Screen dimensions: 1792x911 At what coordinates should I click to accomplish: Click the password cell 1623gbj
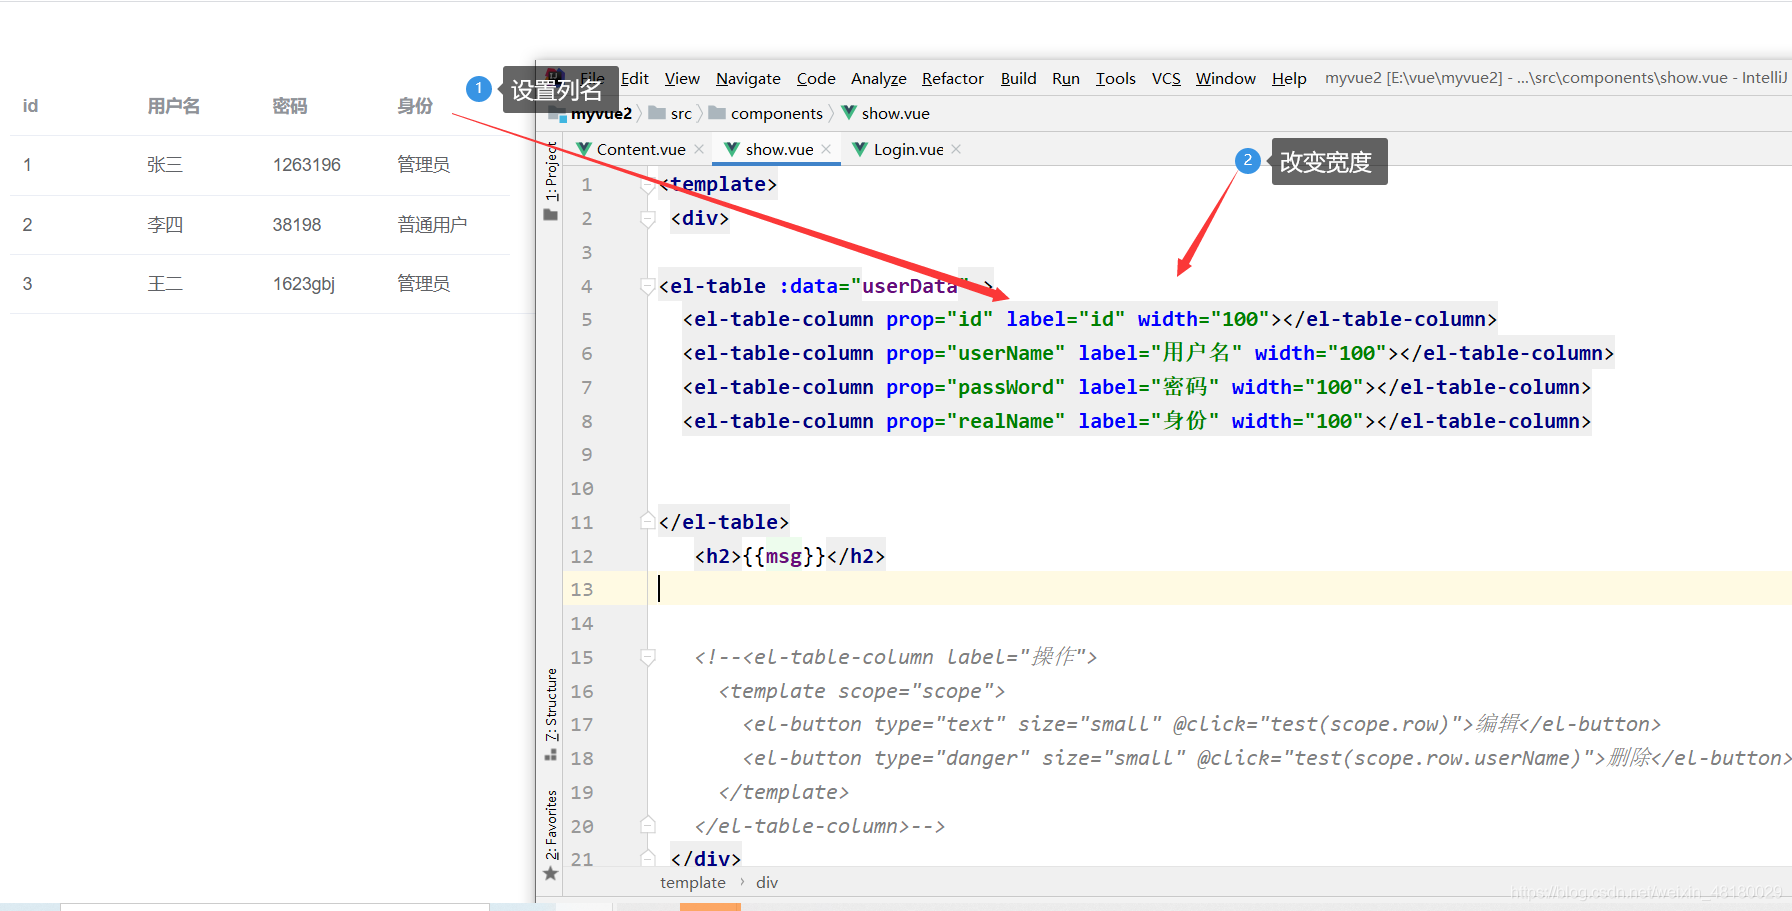click(x=304, y=284)
